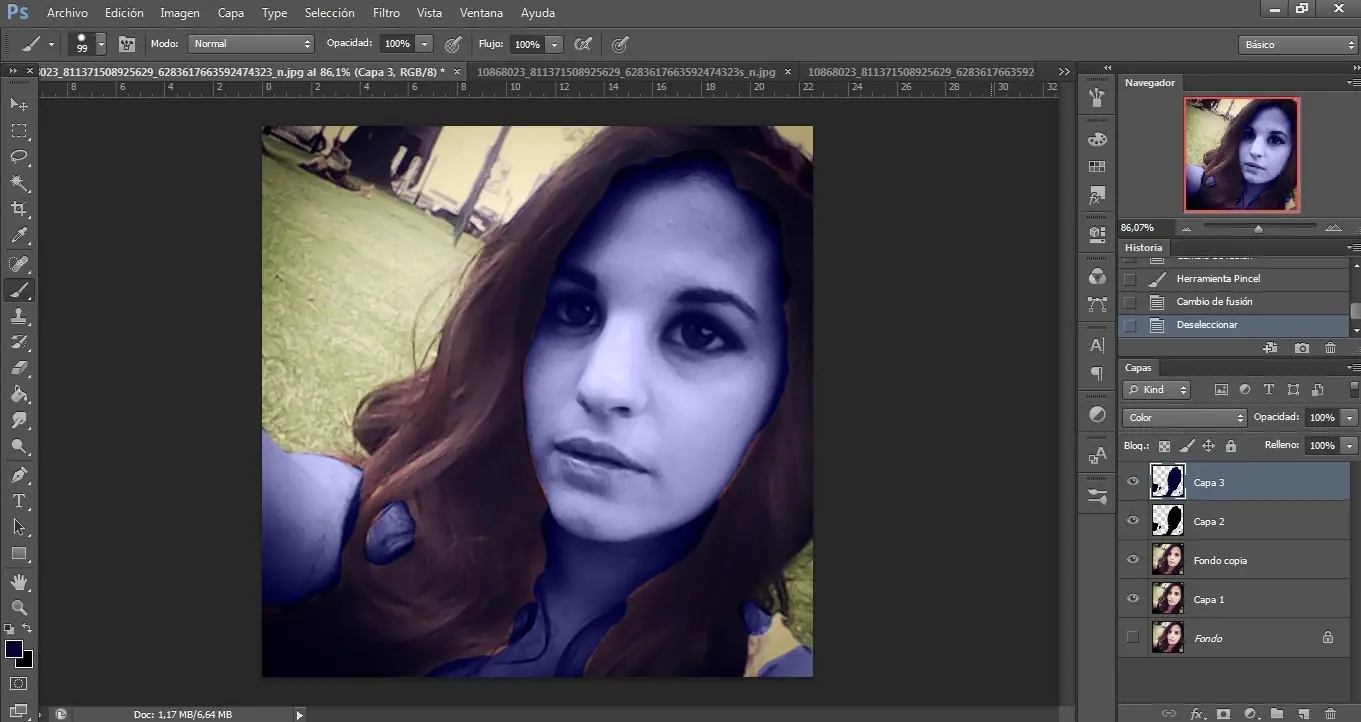1361x722 pixels.
Task: Toggle history brush source for Herramienta Pincel
Action: pos(1130,279)
